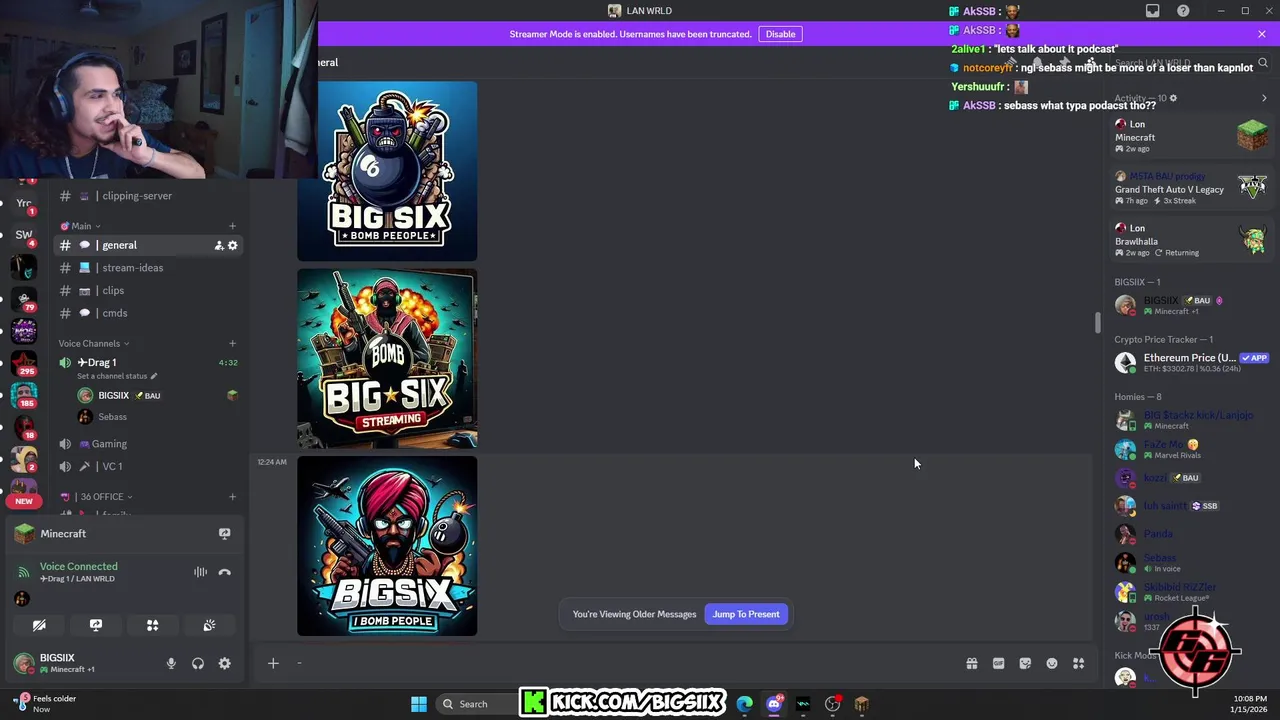Click the search magnifier in LAN WRLD search
The height and width of the screenshot is (720, 1280).
click(1262, 63)
